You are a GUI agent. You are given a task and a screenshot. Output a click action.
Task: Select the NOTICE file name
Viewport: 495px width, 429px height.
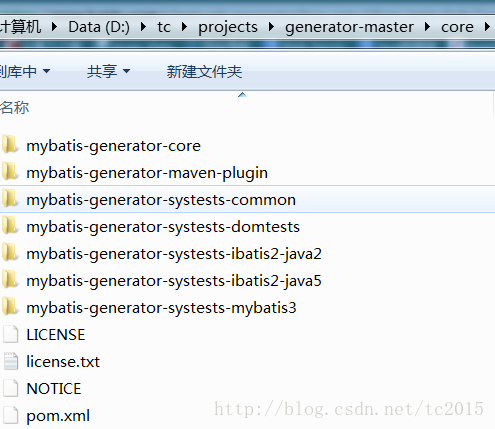pyautogui.click(x=54, y=389)
